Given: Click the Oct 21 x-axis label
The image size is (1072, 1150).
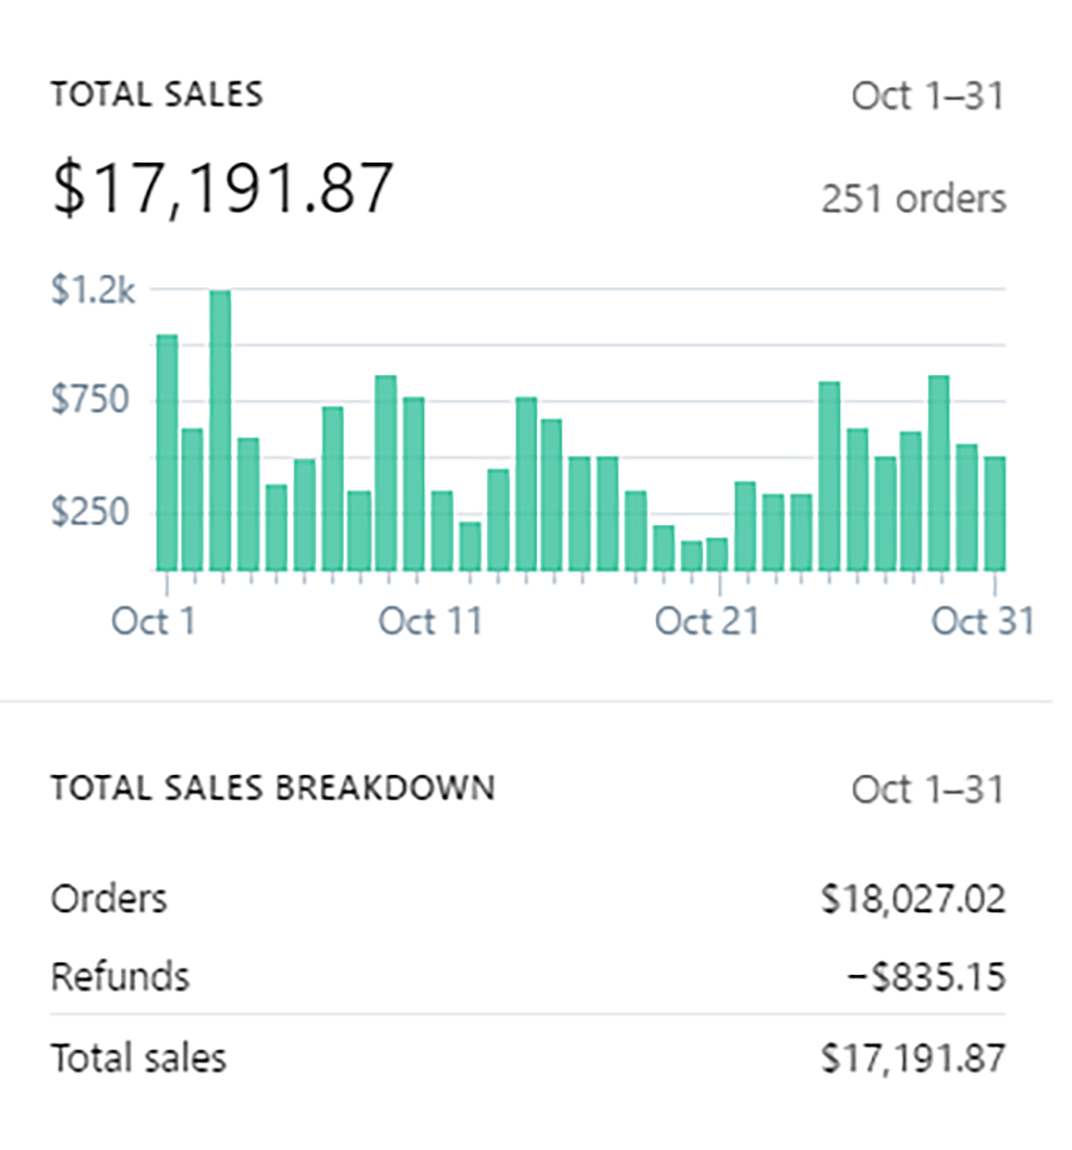Looking at the screenshot, I should coord(707,621).
